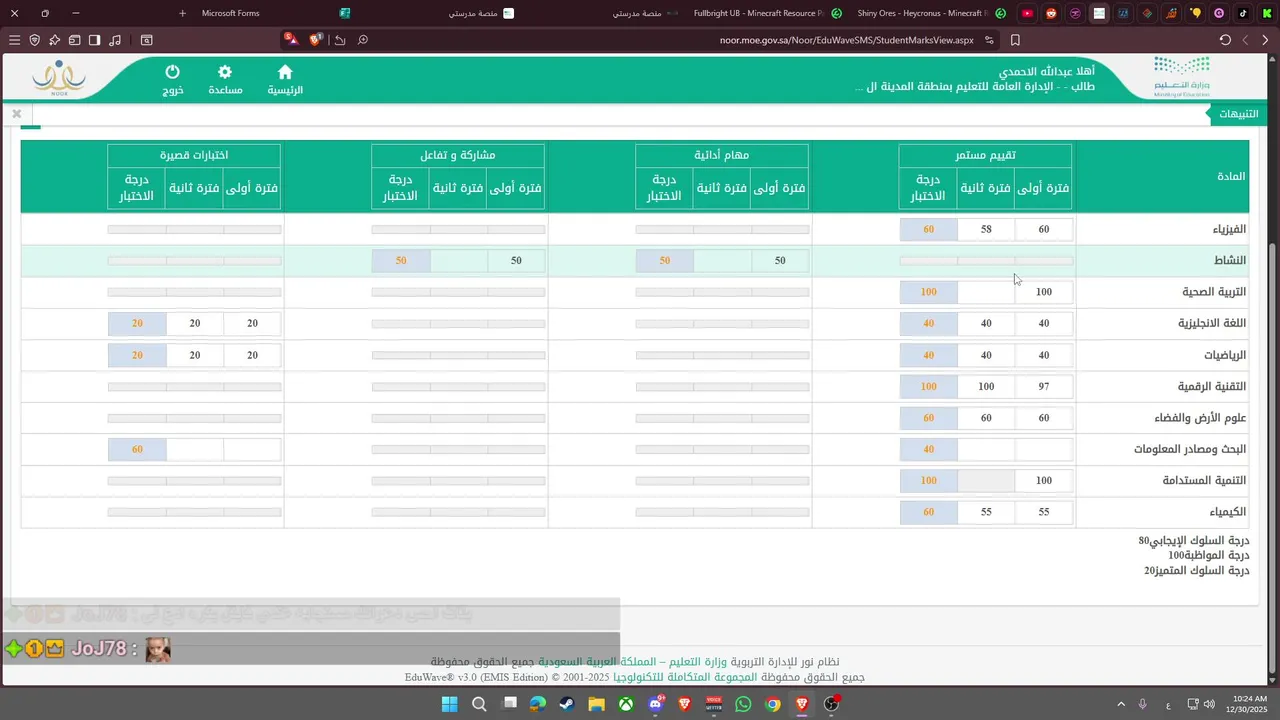The width and height of the screenshot is (1280, 720).
Task: Click the درجة المواظبة100 line
Action: pyautogui.click(x=1209, y=555)
